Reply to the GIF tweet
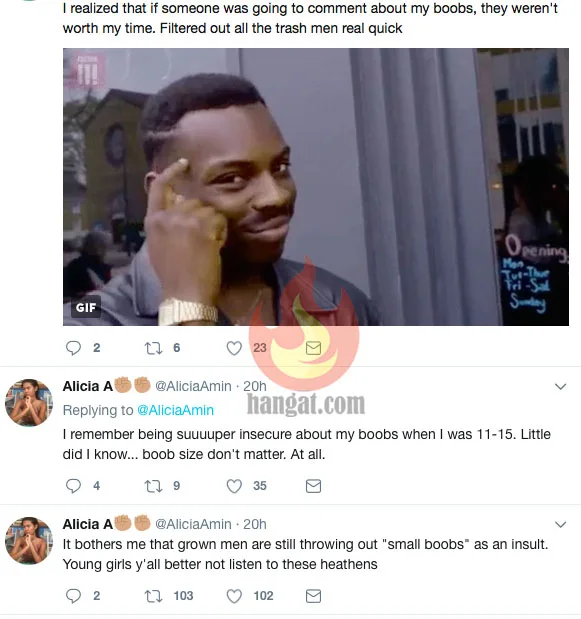 (x=73, y=348)
